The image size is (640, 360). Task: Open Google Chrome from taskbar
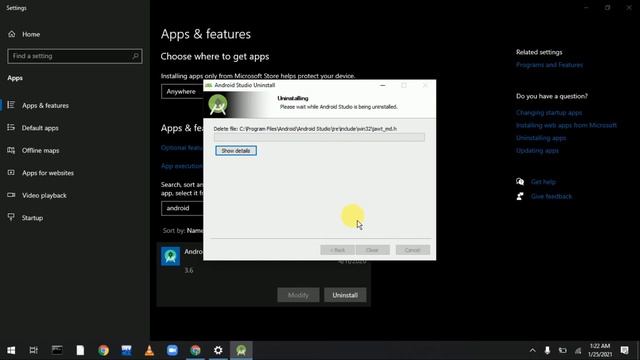(103, 350)
